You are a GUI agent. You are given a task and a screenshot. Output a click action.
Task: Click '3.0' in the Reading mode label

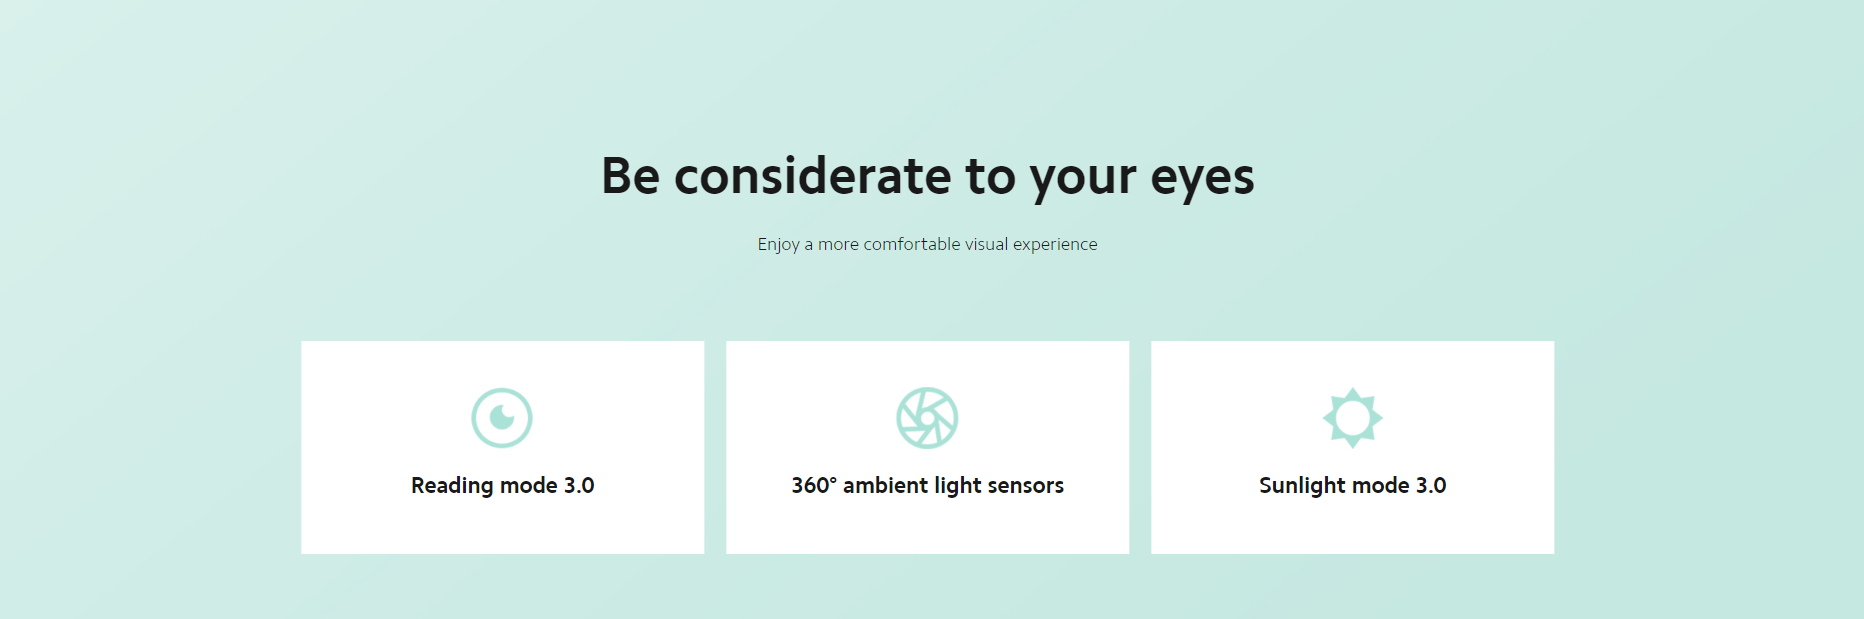tap(579, 485)
